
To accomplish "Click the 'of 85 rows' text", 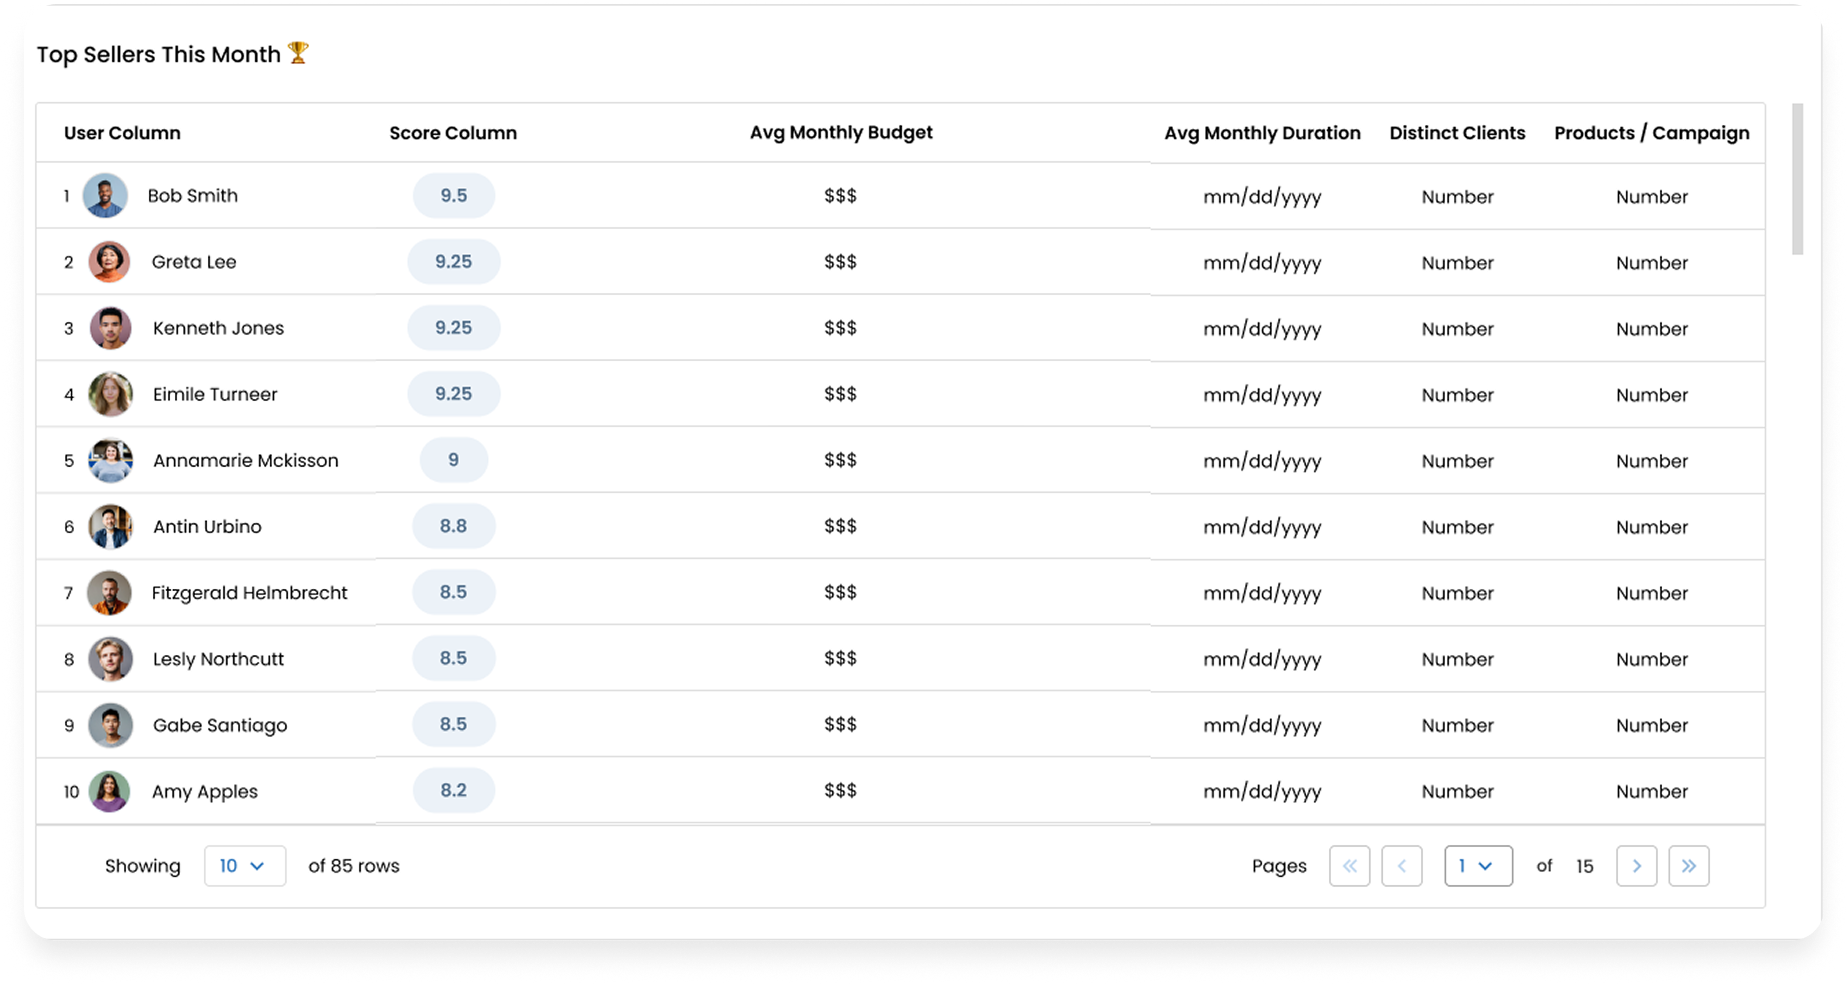I will click(x=353, y=866).
